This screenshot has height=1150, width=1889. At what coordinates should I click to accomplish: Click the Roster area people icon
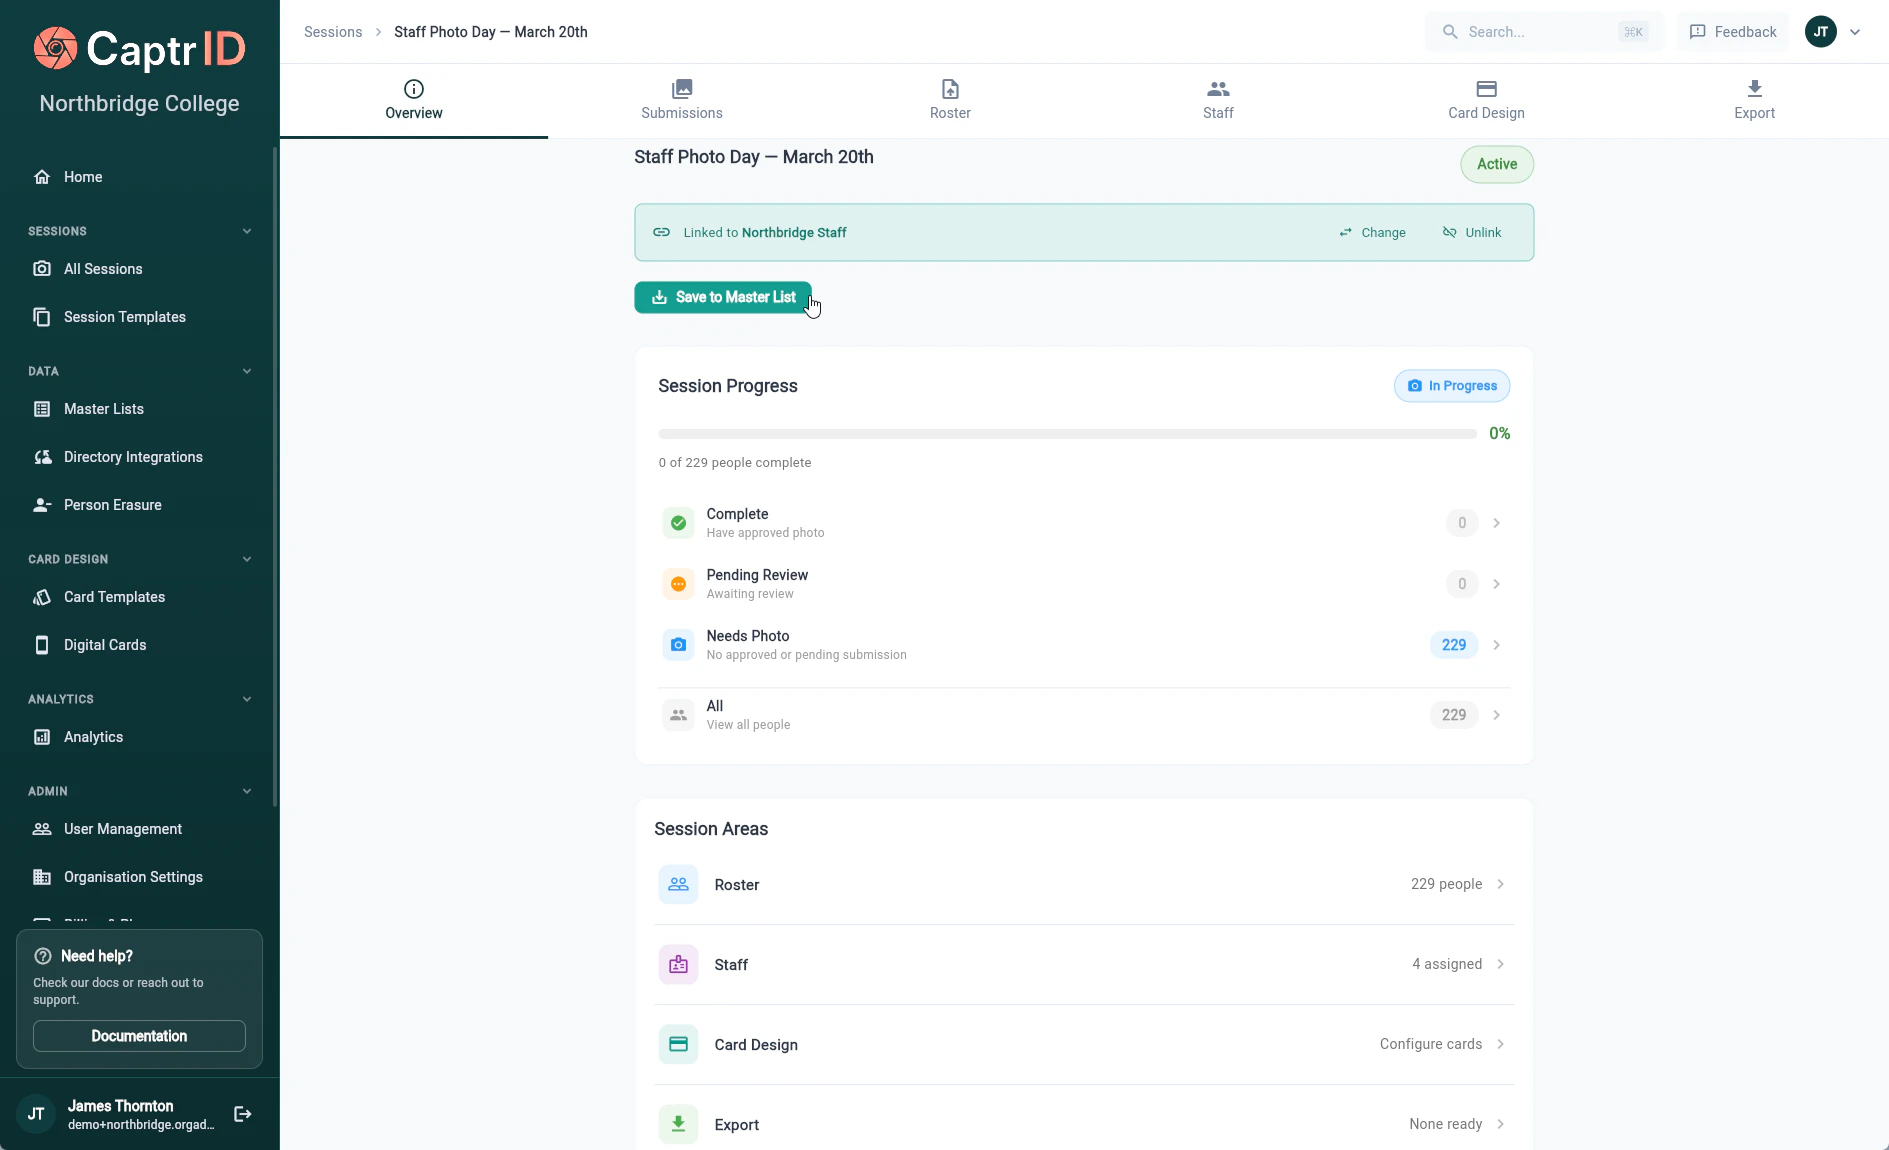click(x=678, y=884)
